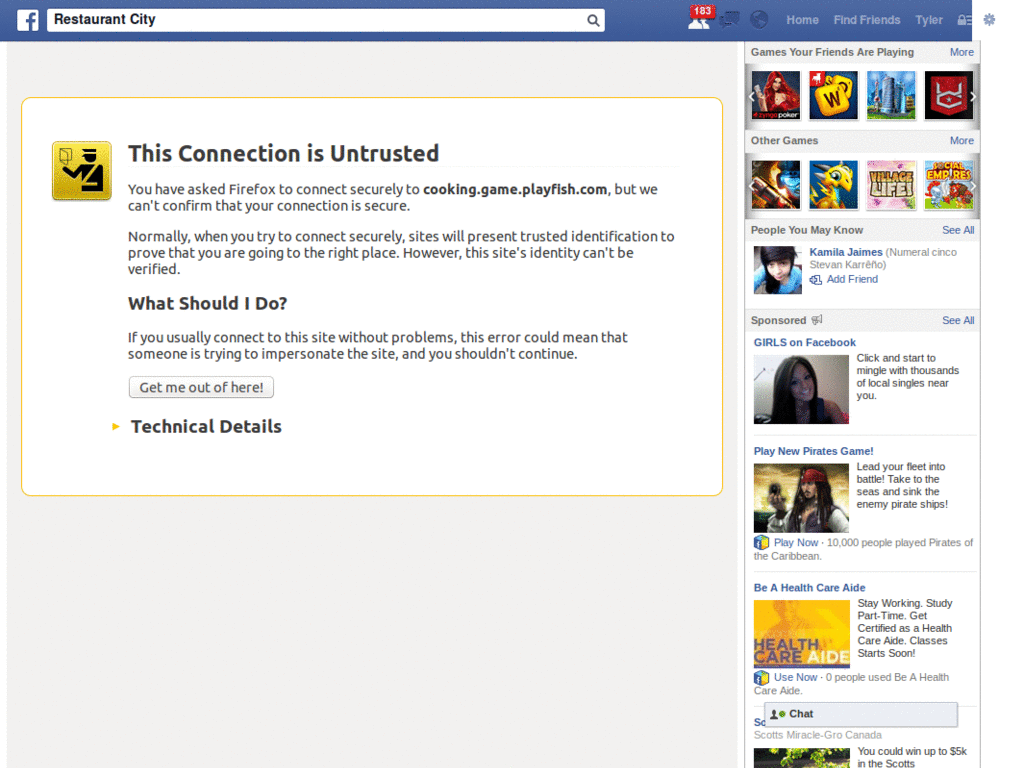Click the search field containing Restaurant City
The height and width of the screenshot is (768, 1024).
point(325,20)
